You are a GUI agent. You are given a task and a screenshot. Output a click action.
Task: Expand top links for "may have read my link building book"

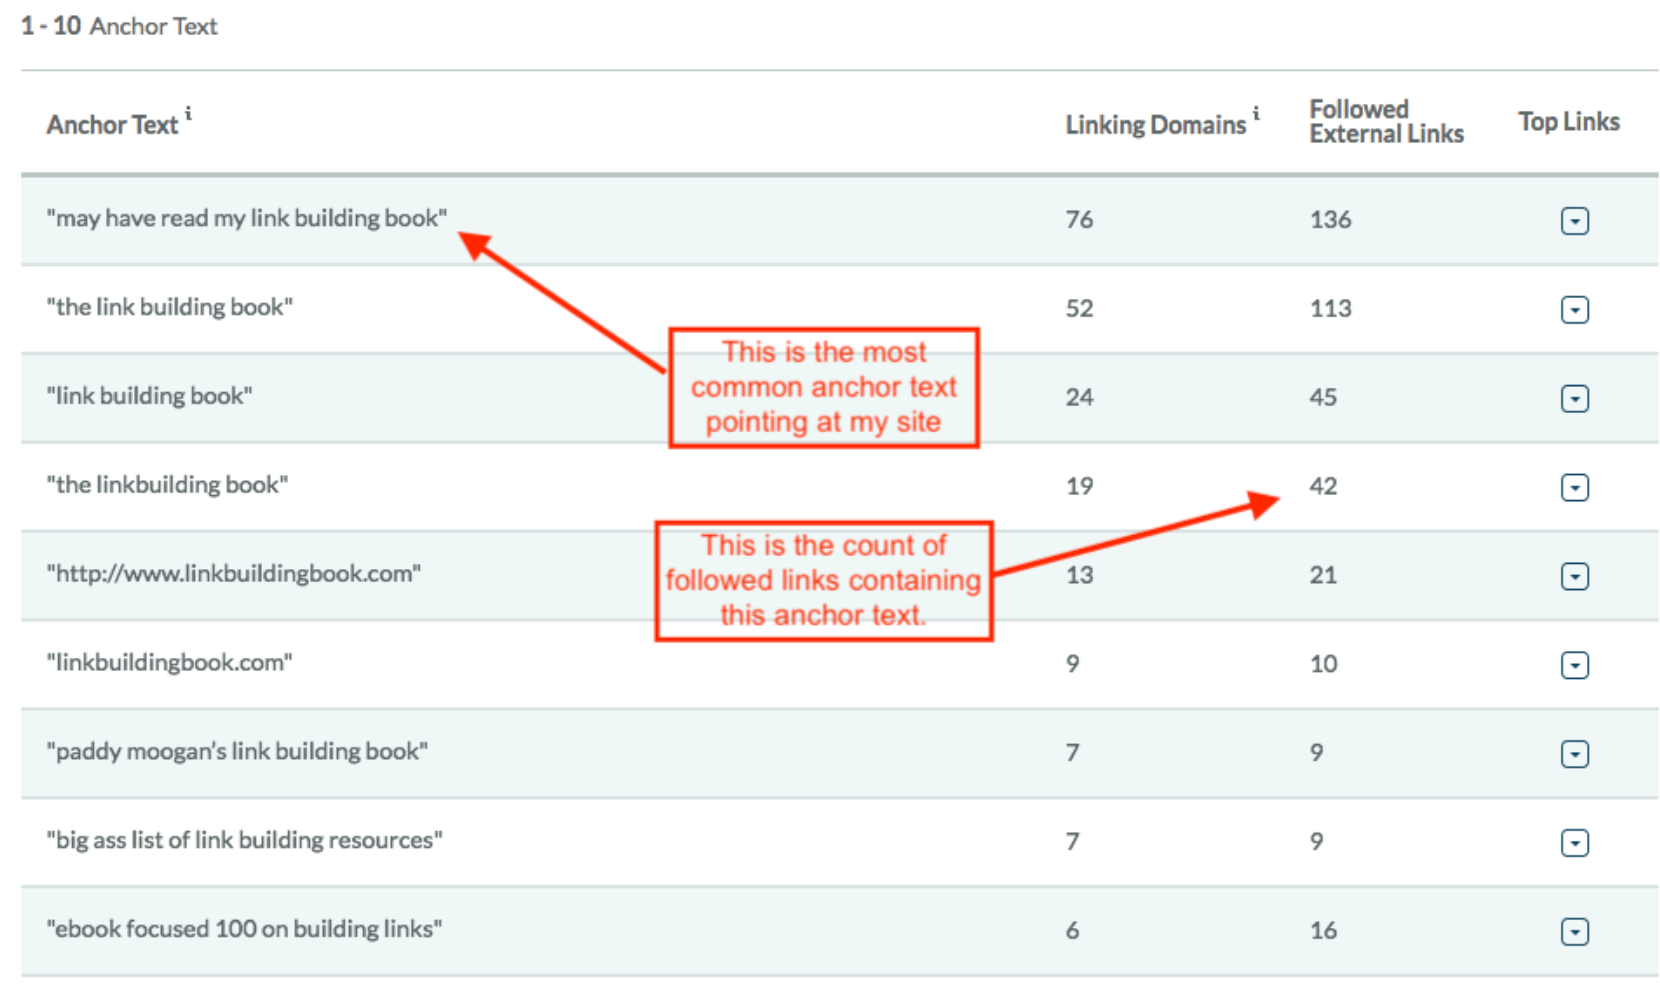[1574, 221]
